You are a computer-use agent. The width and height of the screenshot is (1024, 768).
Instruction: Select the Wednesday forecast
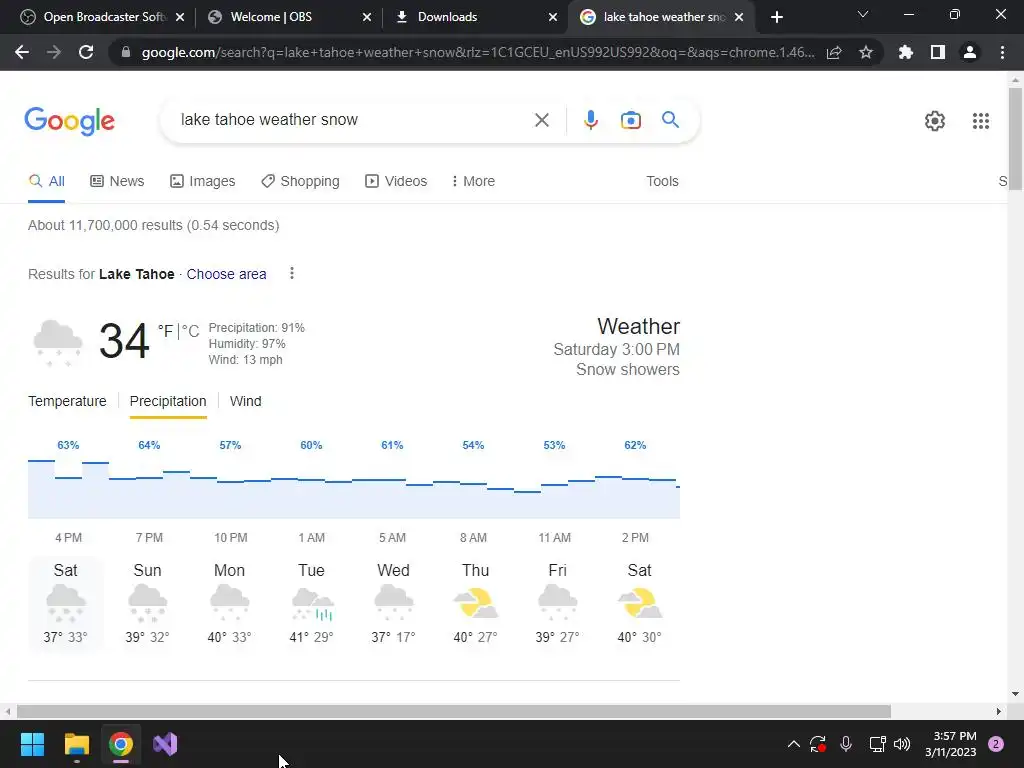[x=393, y=603]
